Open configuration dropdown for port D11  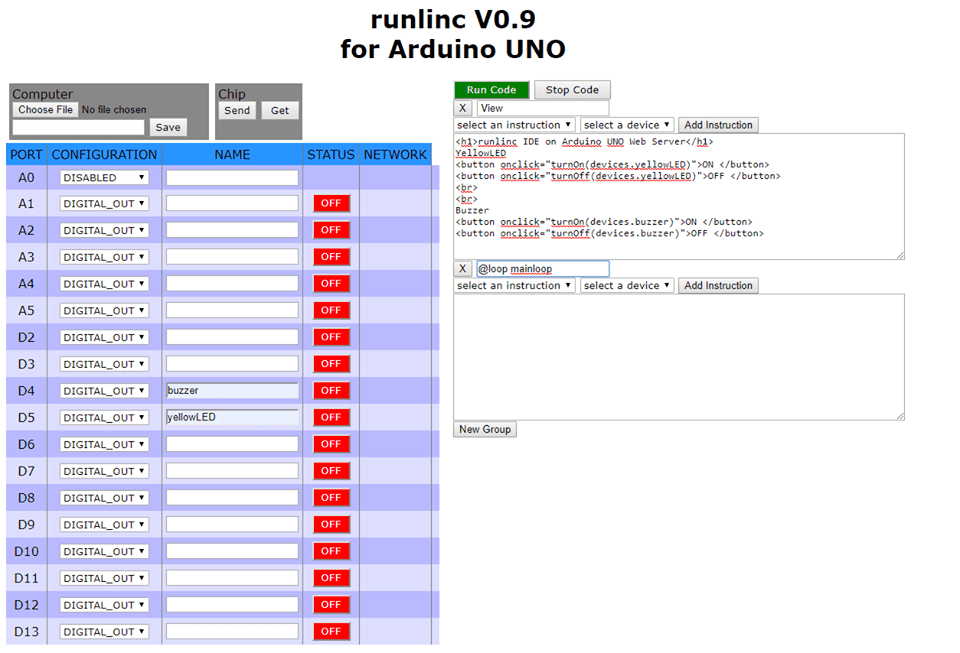click(x=104, y=578)
